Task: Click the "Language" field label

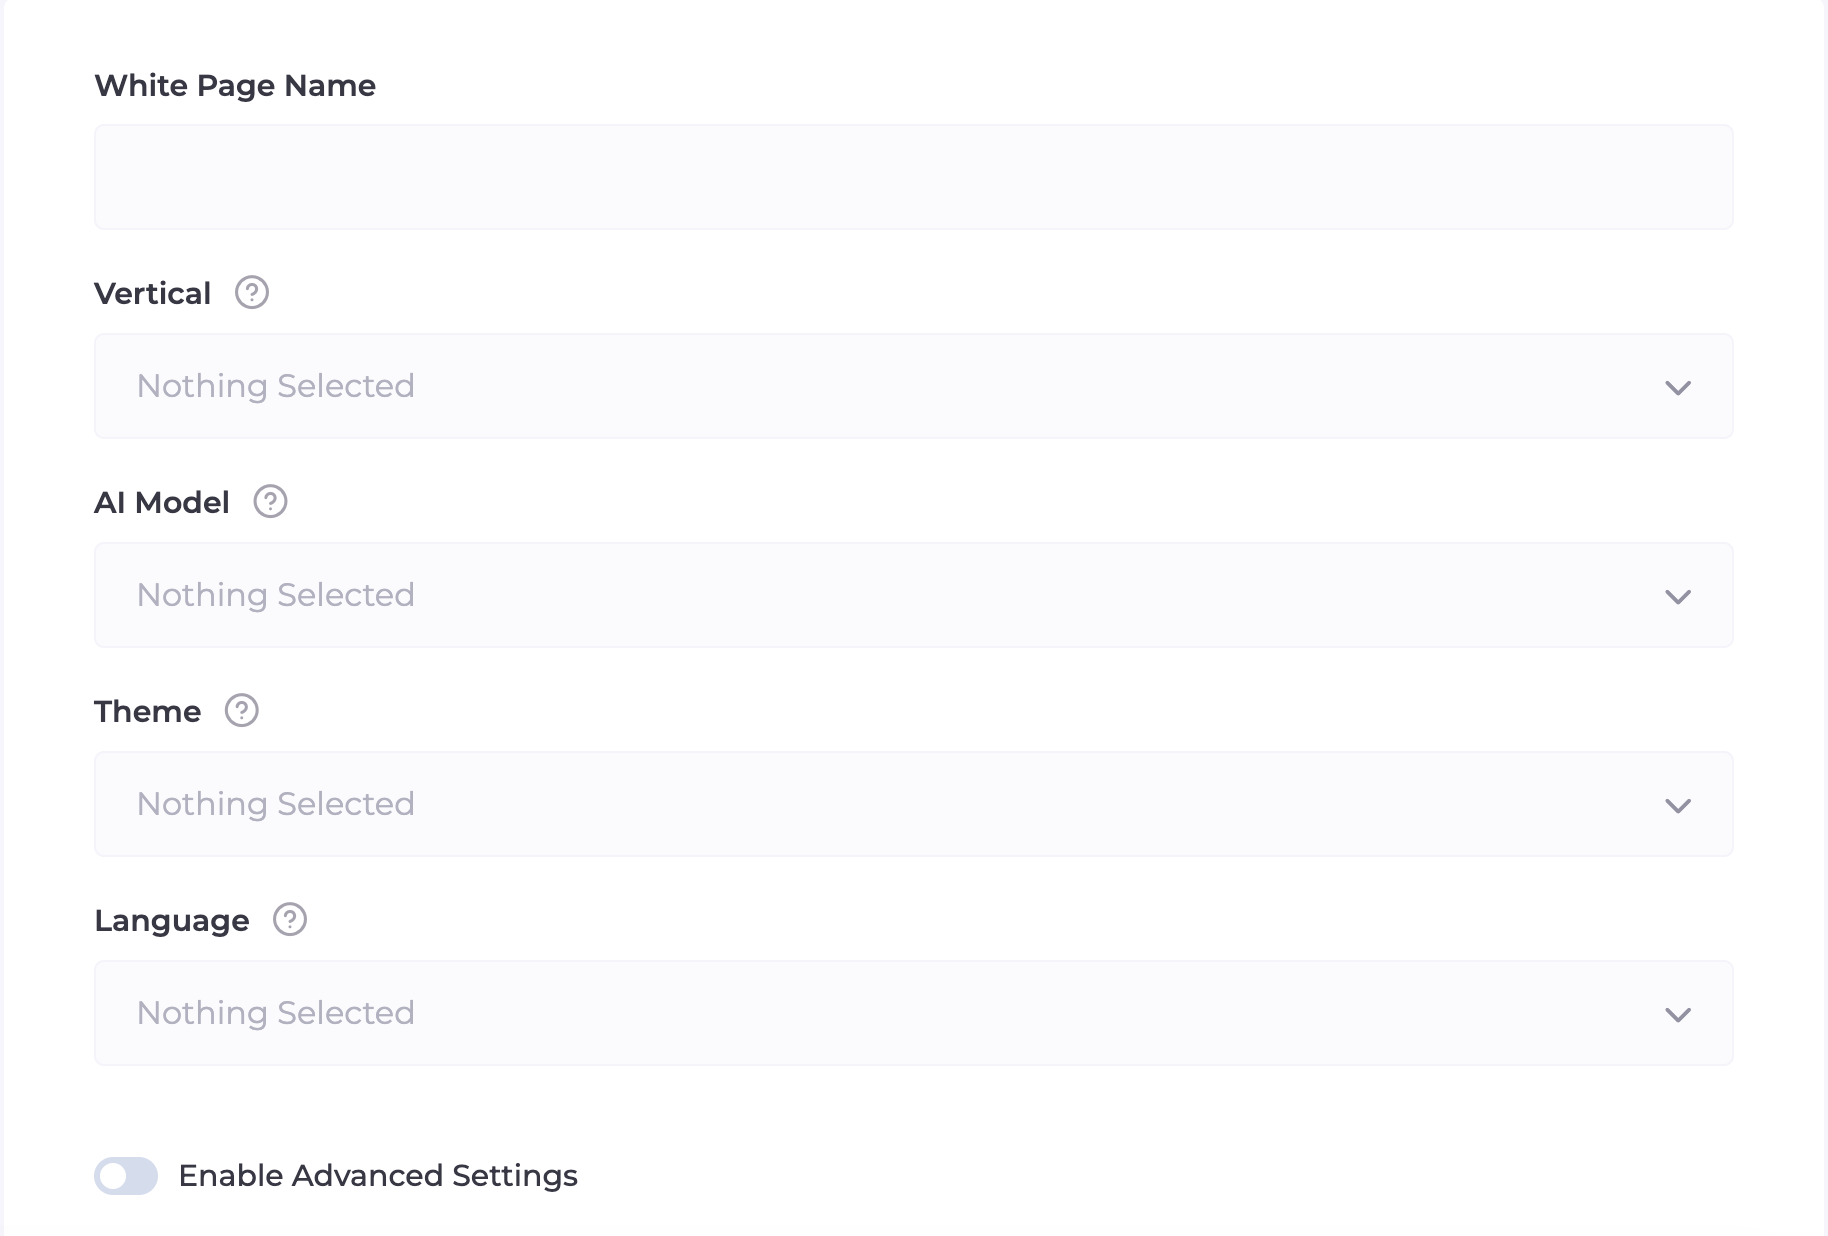Action: tap(172, 921)
